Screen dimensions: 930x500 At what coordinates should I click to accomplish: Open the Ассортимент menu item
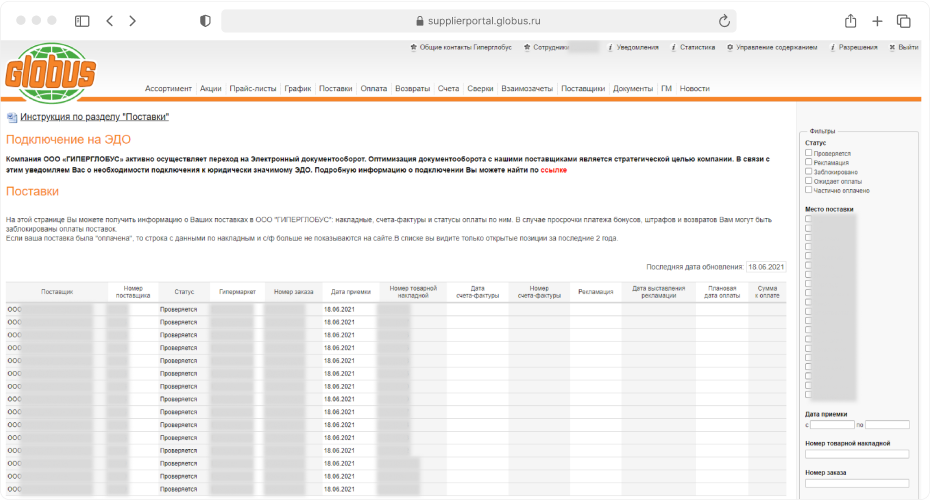pos(168,88)
